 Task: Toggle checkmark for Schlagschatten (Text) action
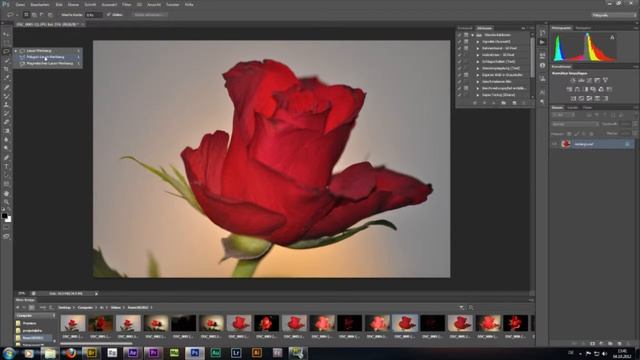[x=459, y=62]
